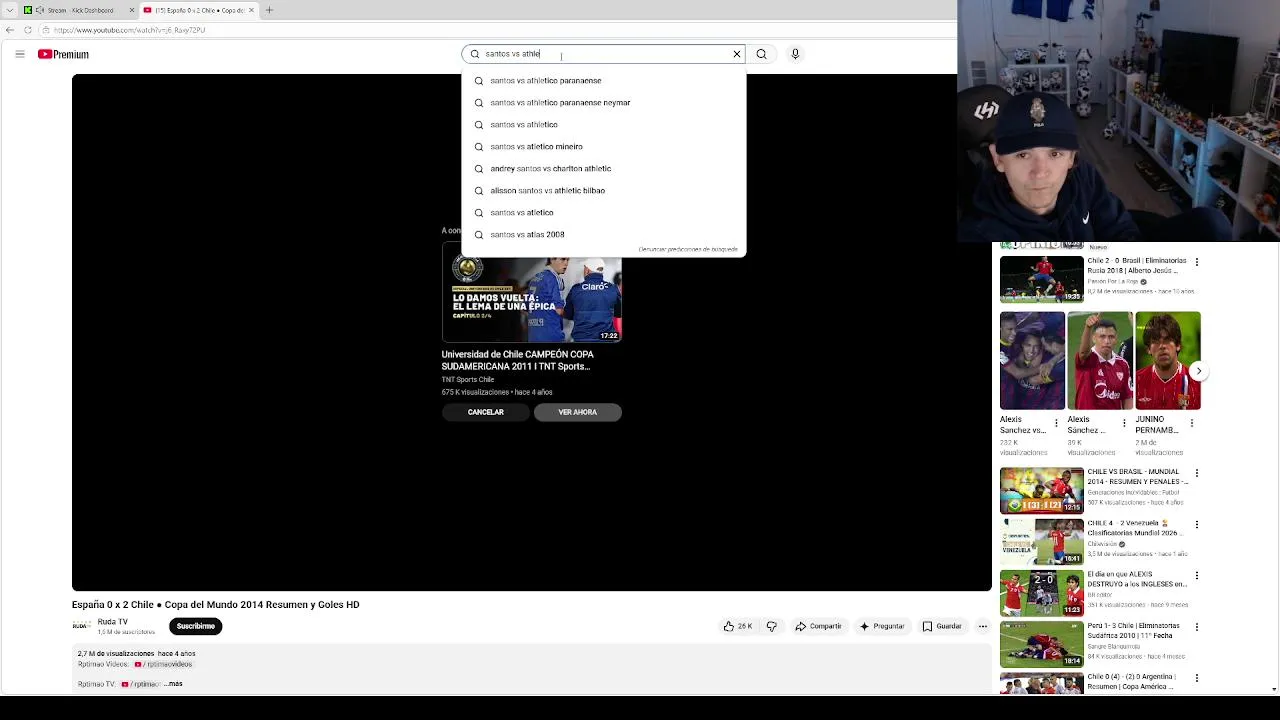Like the video with thumbs-up 26 K
This screenshot has height=720, width=1280.
pos(738,626)
